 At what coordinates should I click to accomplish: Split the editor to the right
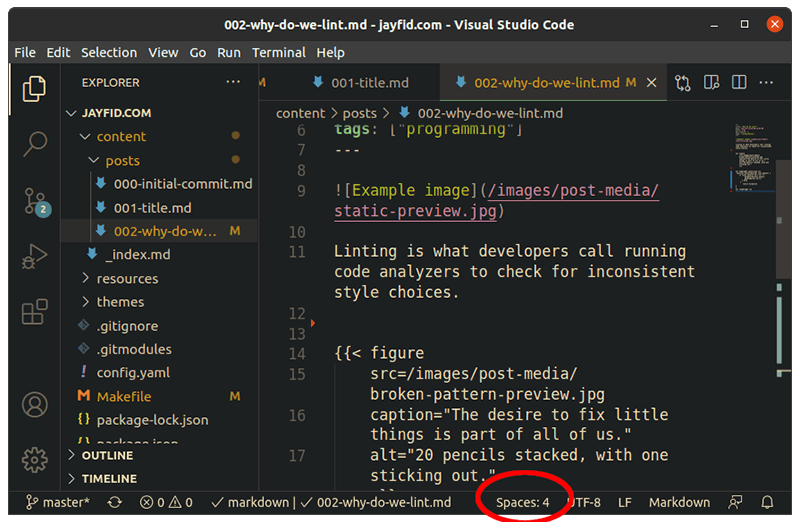point(739,82)
